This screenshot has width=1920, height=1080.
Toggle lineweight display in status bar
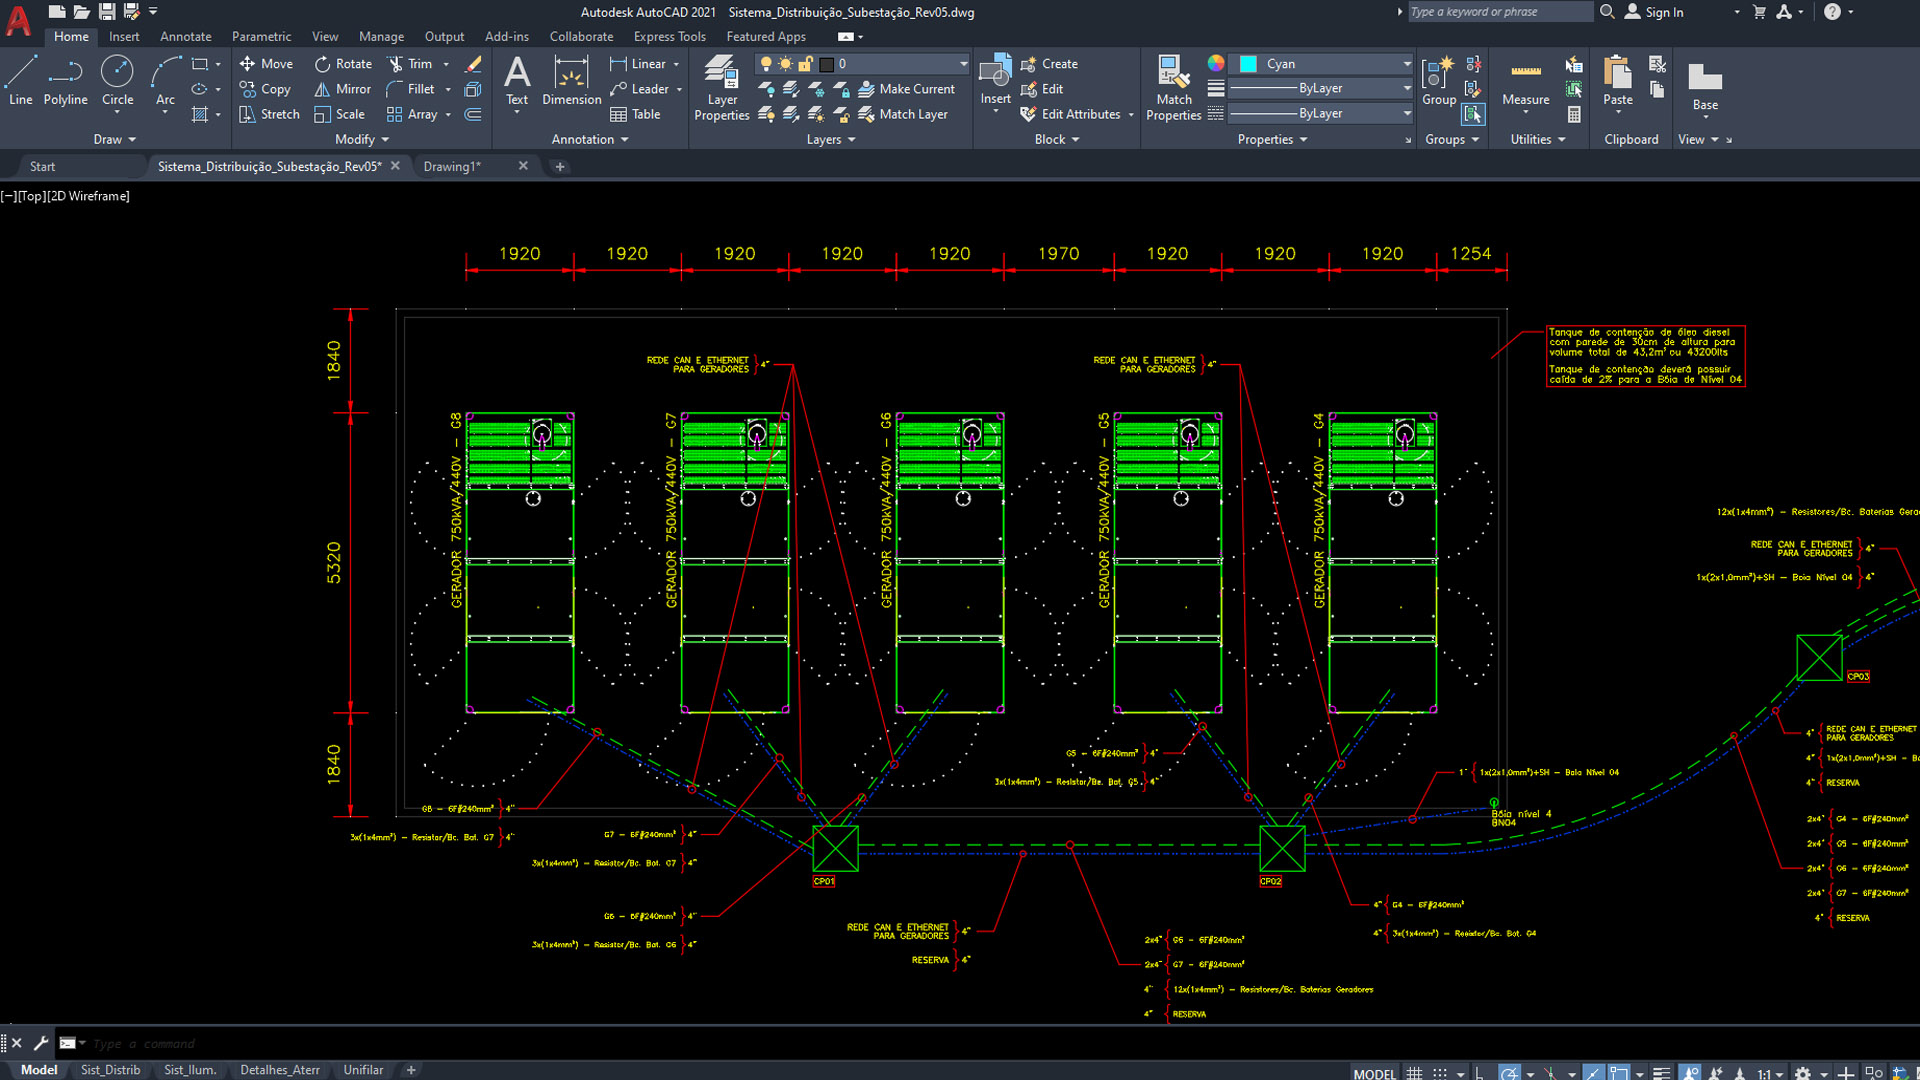click(x=1661, y=1073)
